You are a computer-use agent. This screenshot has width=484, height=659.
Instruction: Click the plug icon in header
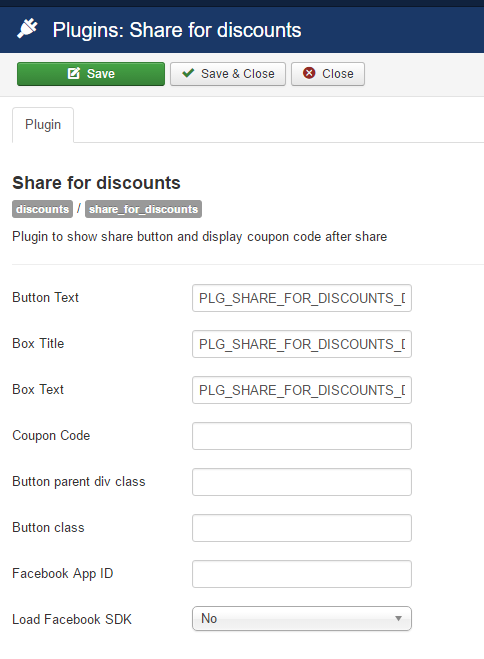pyautogui.click(x=27, y=29)
